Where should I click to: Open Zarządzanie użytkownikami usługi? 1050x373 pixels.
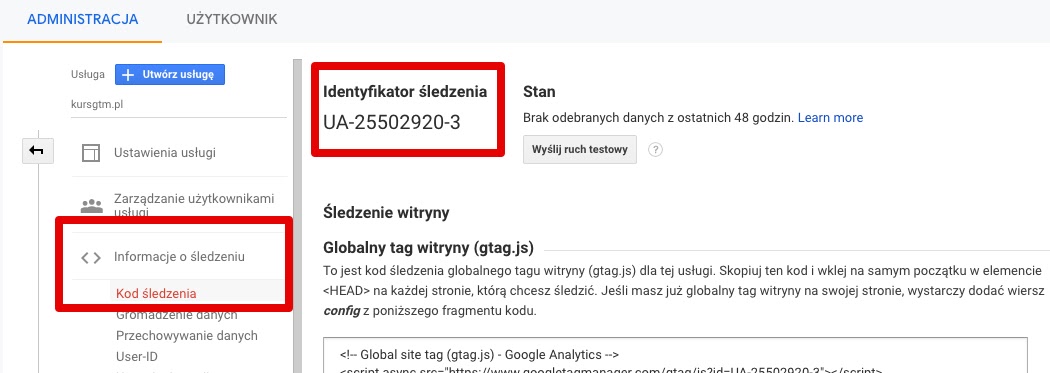[x=194, y=206]
